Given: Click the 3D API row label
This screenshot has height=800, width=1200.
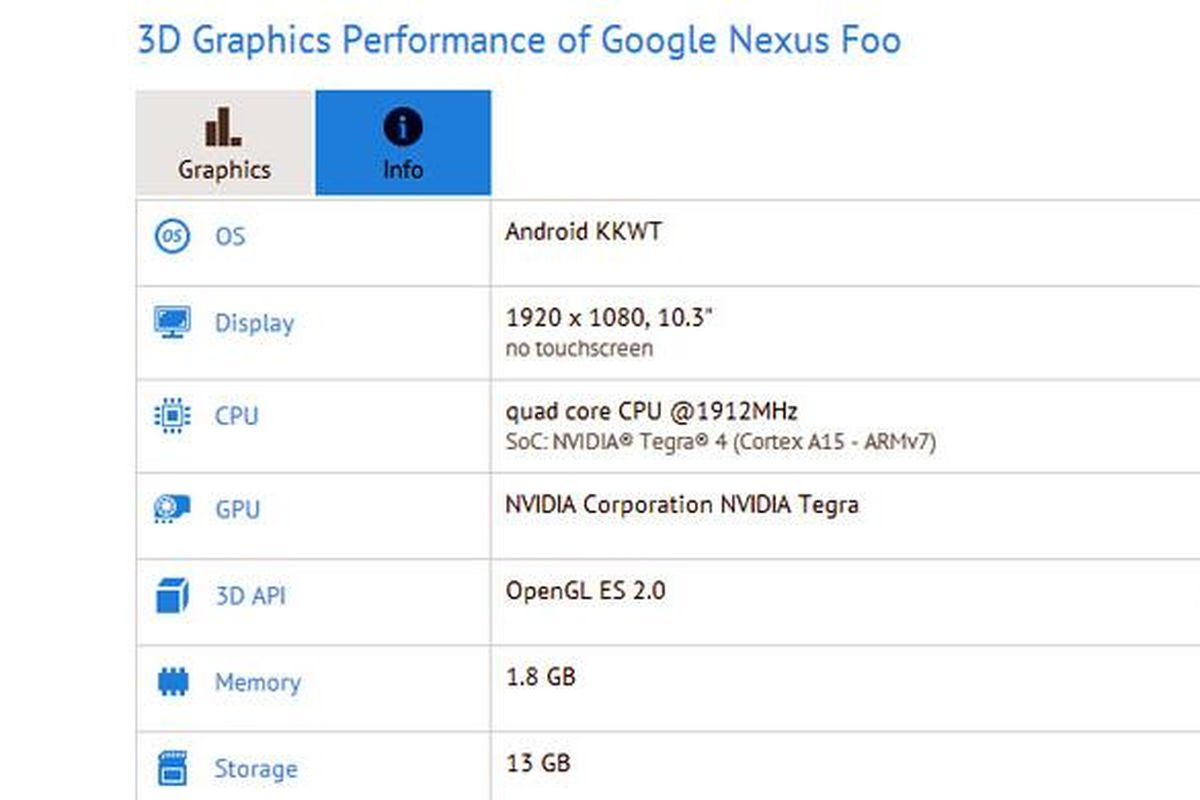Looking at the screenshot, I should click(x=250, y=596).
